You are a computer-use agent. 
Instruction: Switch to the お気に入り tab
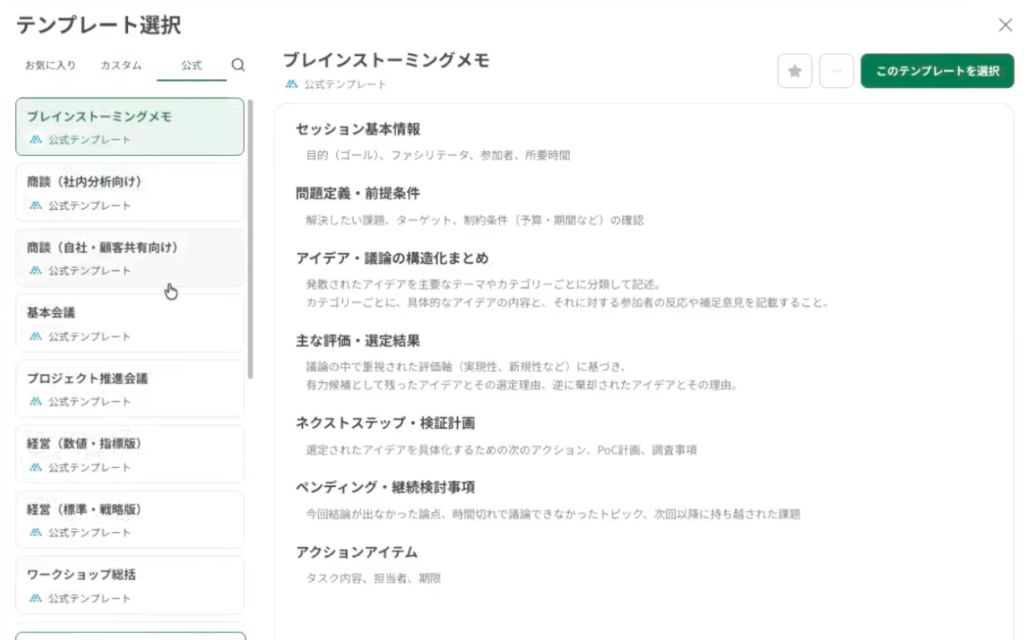[50, 65]
